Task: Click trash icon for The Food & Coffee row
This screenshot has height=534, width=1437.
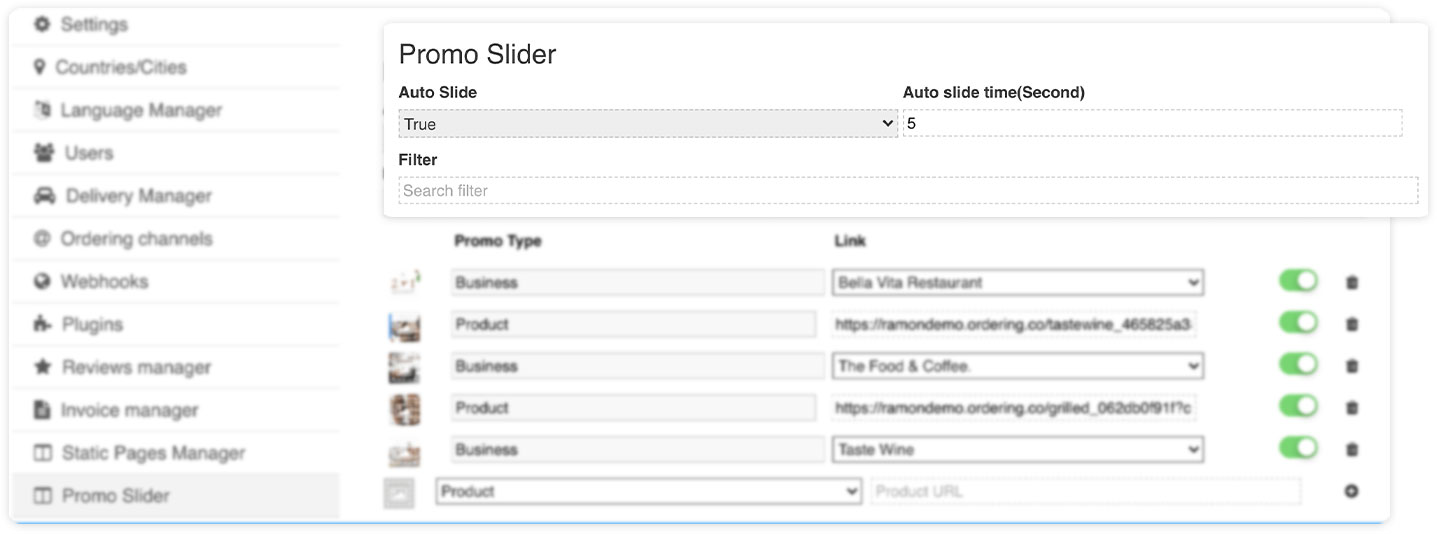Action: click(1352, 366)
